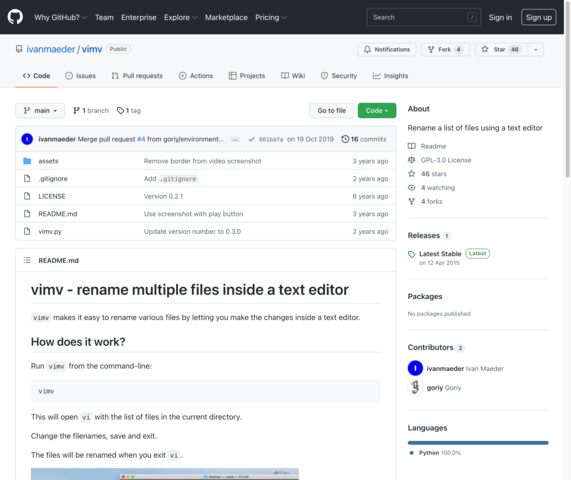Click the fork icon in Fork button
Viewport: 571px width, 480px height.
pyautogui.click(x=431, y=49)
